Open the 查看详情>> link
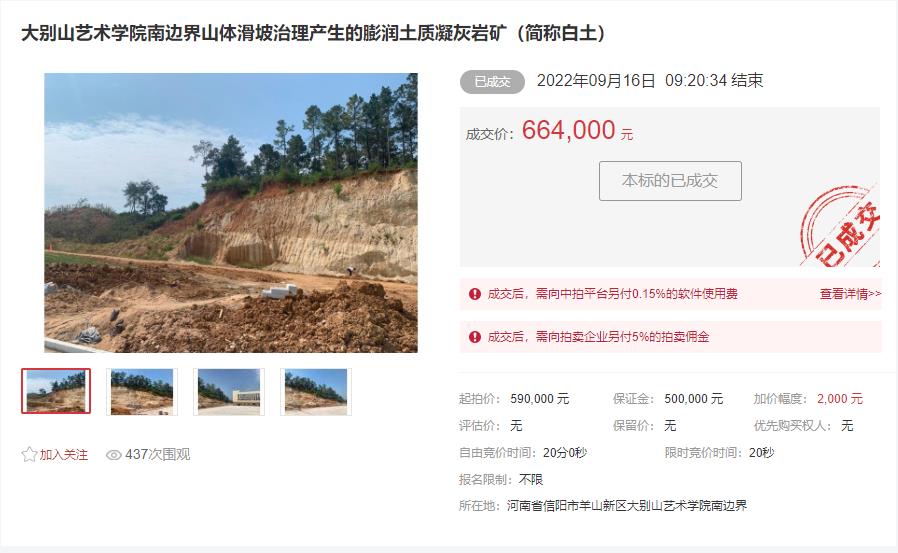 [x=850, y=294]
